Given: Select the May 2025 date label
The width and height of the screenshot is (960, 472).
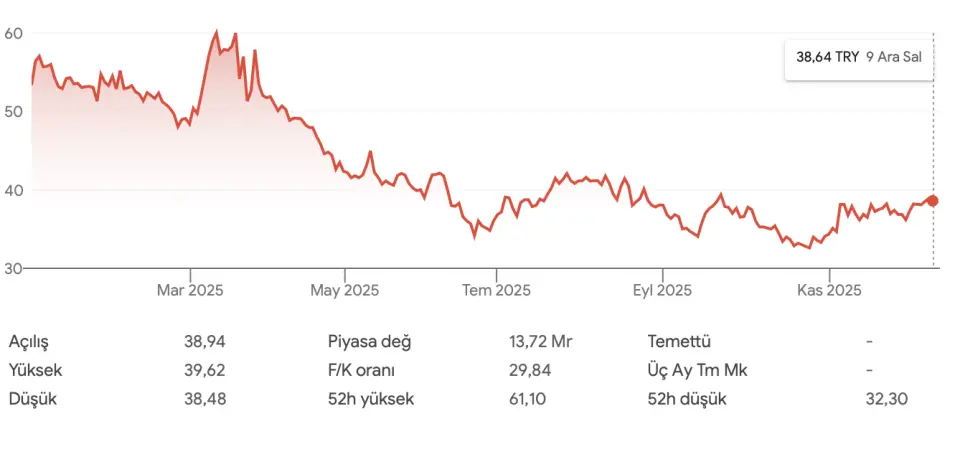Looking at the screenshot, I should (344, 291).
